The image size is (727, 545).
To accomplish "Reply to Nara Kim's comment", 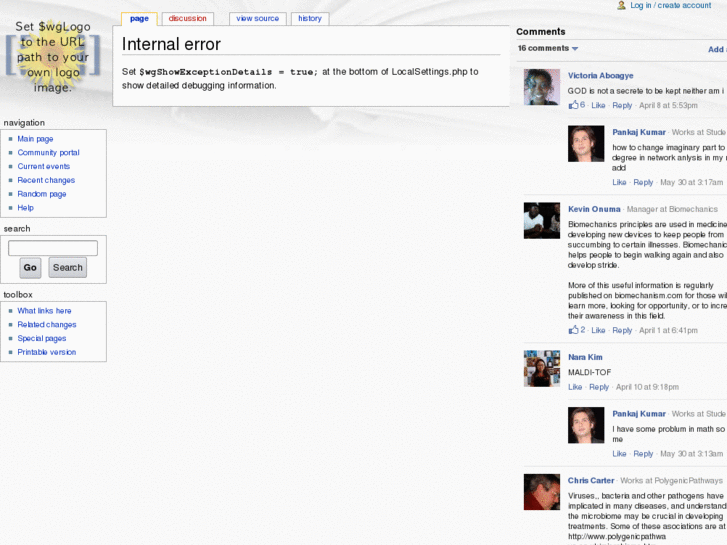I will (599, 387).
